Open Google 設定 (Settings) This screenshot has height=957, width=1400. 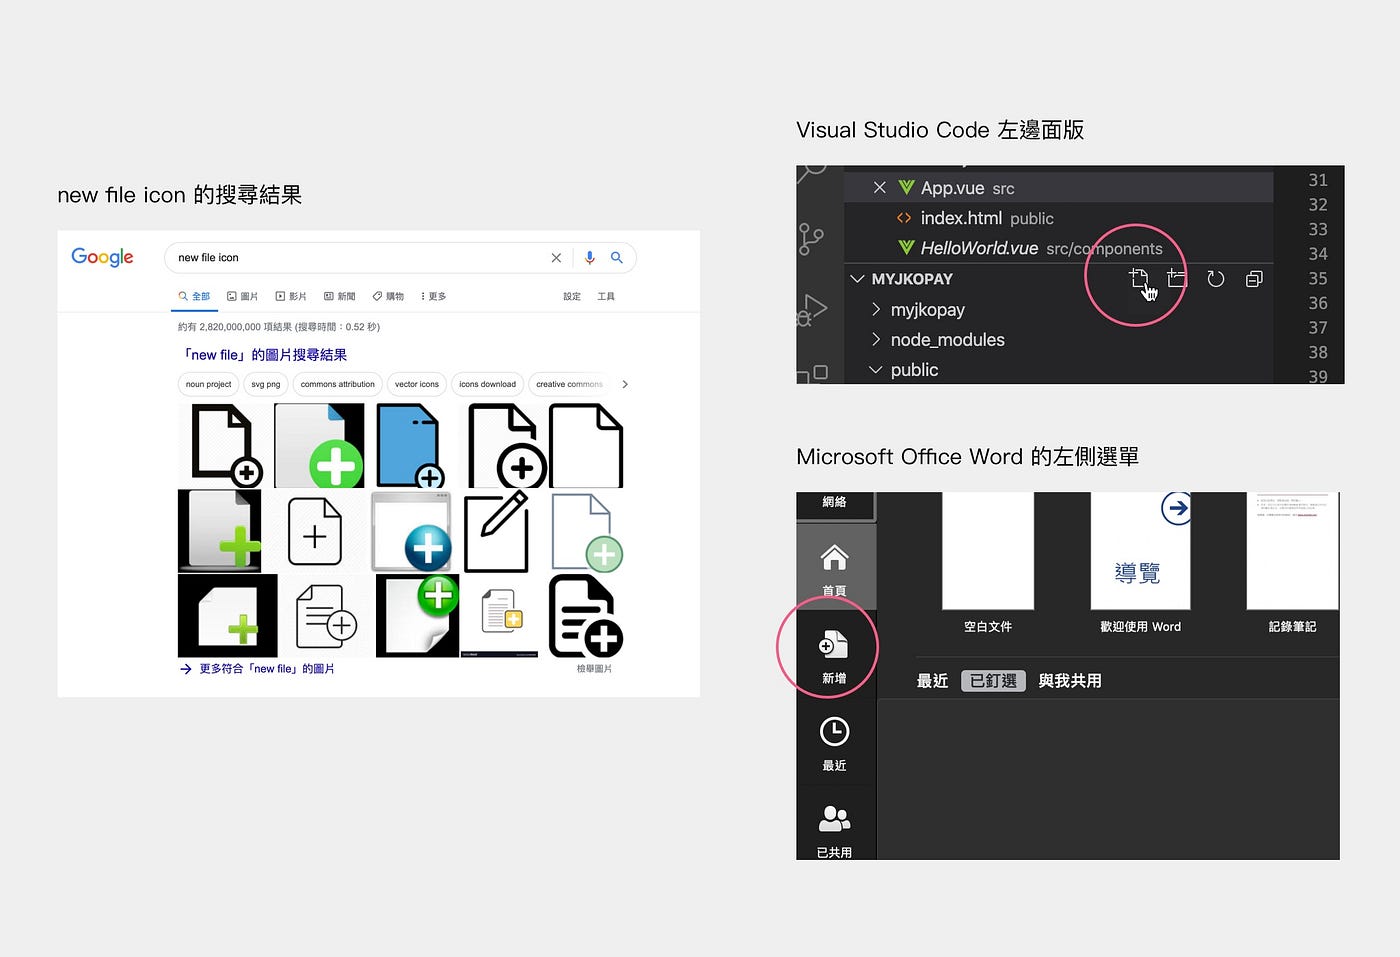[572, 296]
